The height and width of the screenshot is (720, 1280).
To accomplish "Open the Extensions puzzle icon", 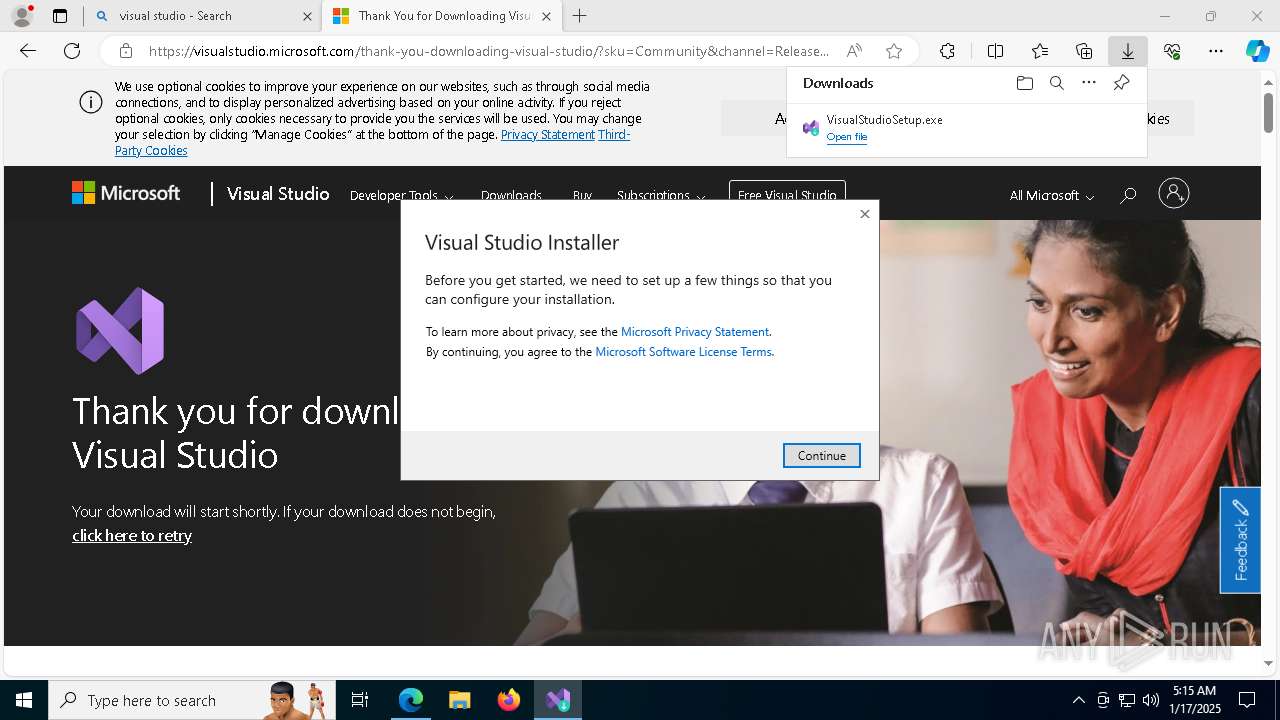I will [x=947, y=51].
